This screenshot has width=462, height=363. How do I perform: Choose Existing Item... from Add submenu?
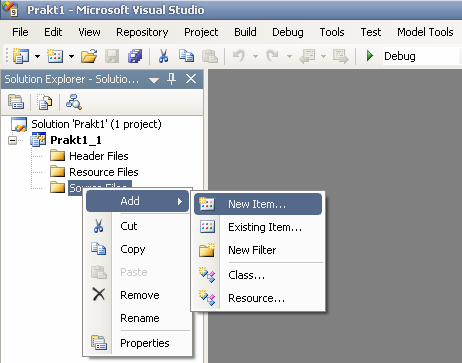[x=258, y=227]
